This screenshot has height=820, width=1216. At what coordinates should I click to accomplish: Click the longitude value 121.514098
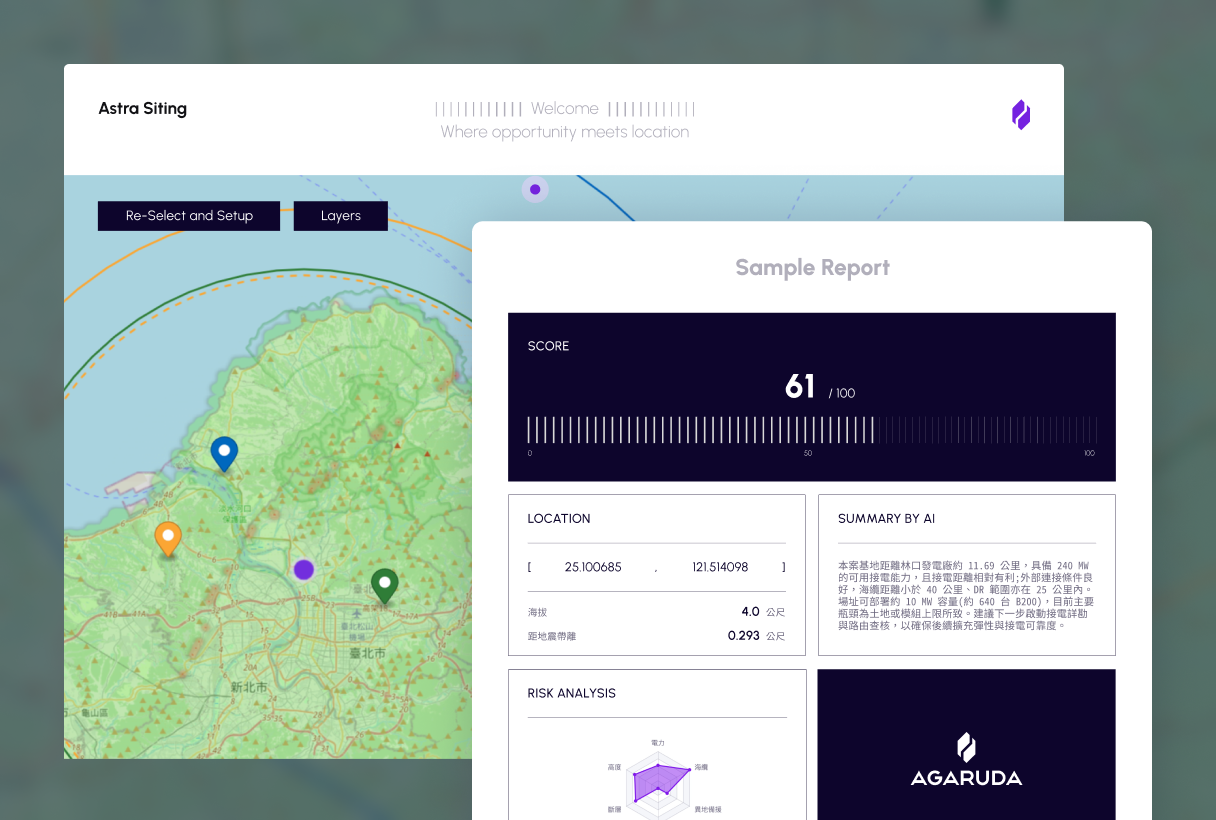(x=720, y=567)
